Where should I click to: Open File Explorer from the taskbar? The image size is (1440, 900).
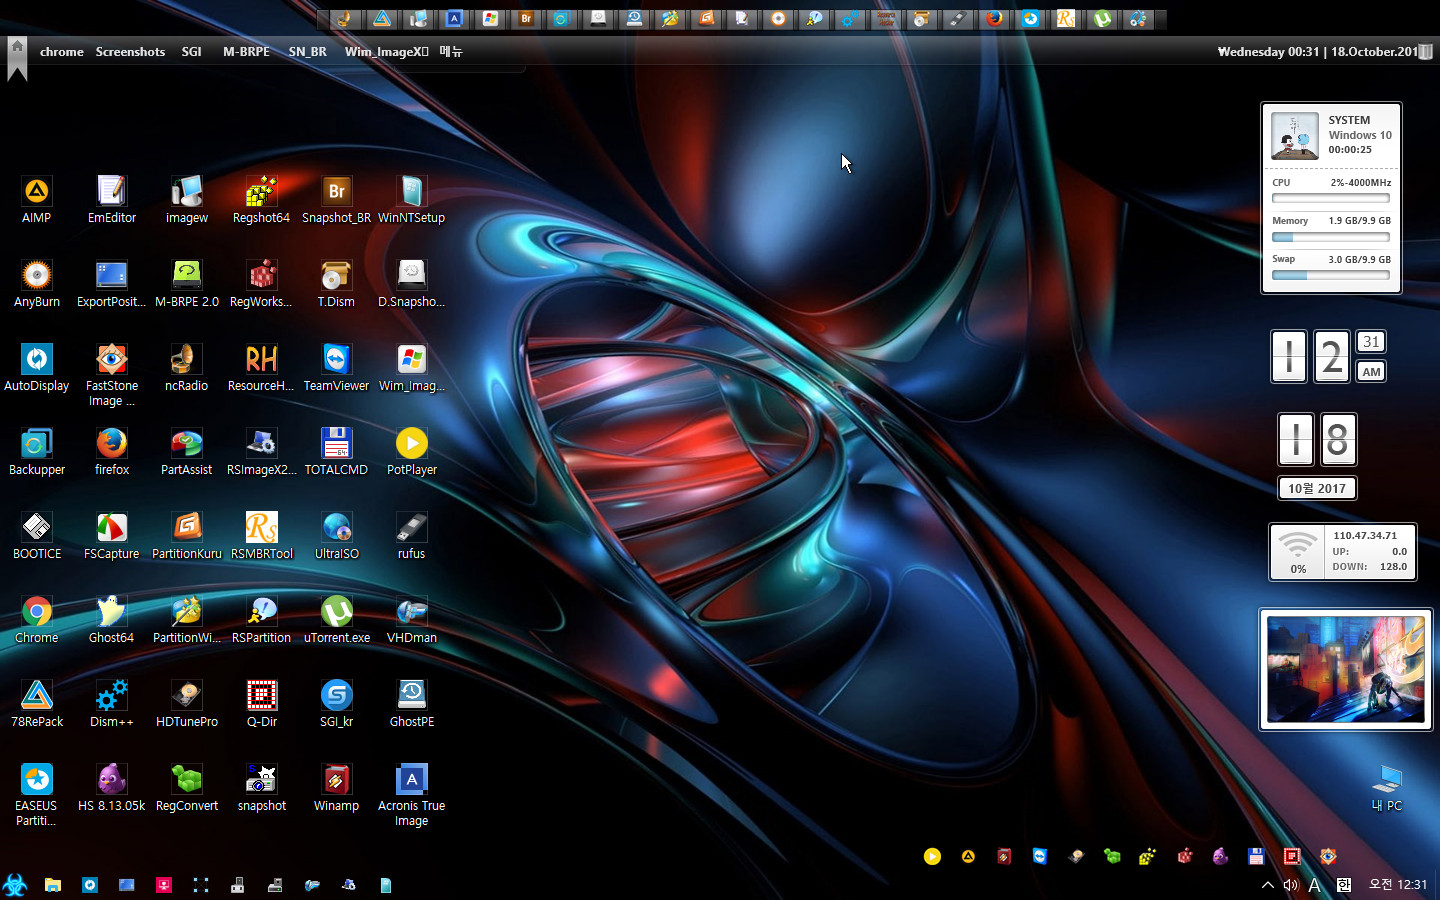point(53,885)
